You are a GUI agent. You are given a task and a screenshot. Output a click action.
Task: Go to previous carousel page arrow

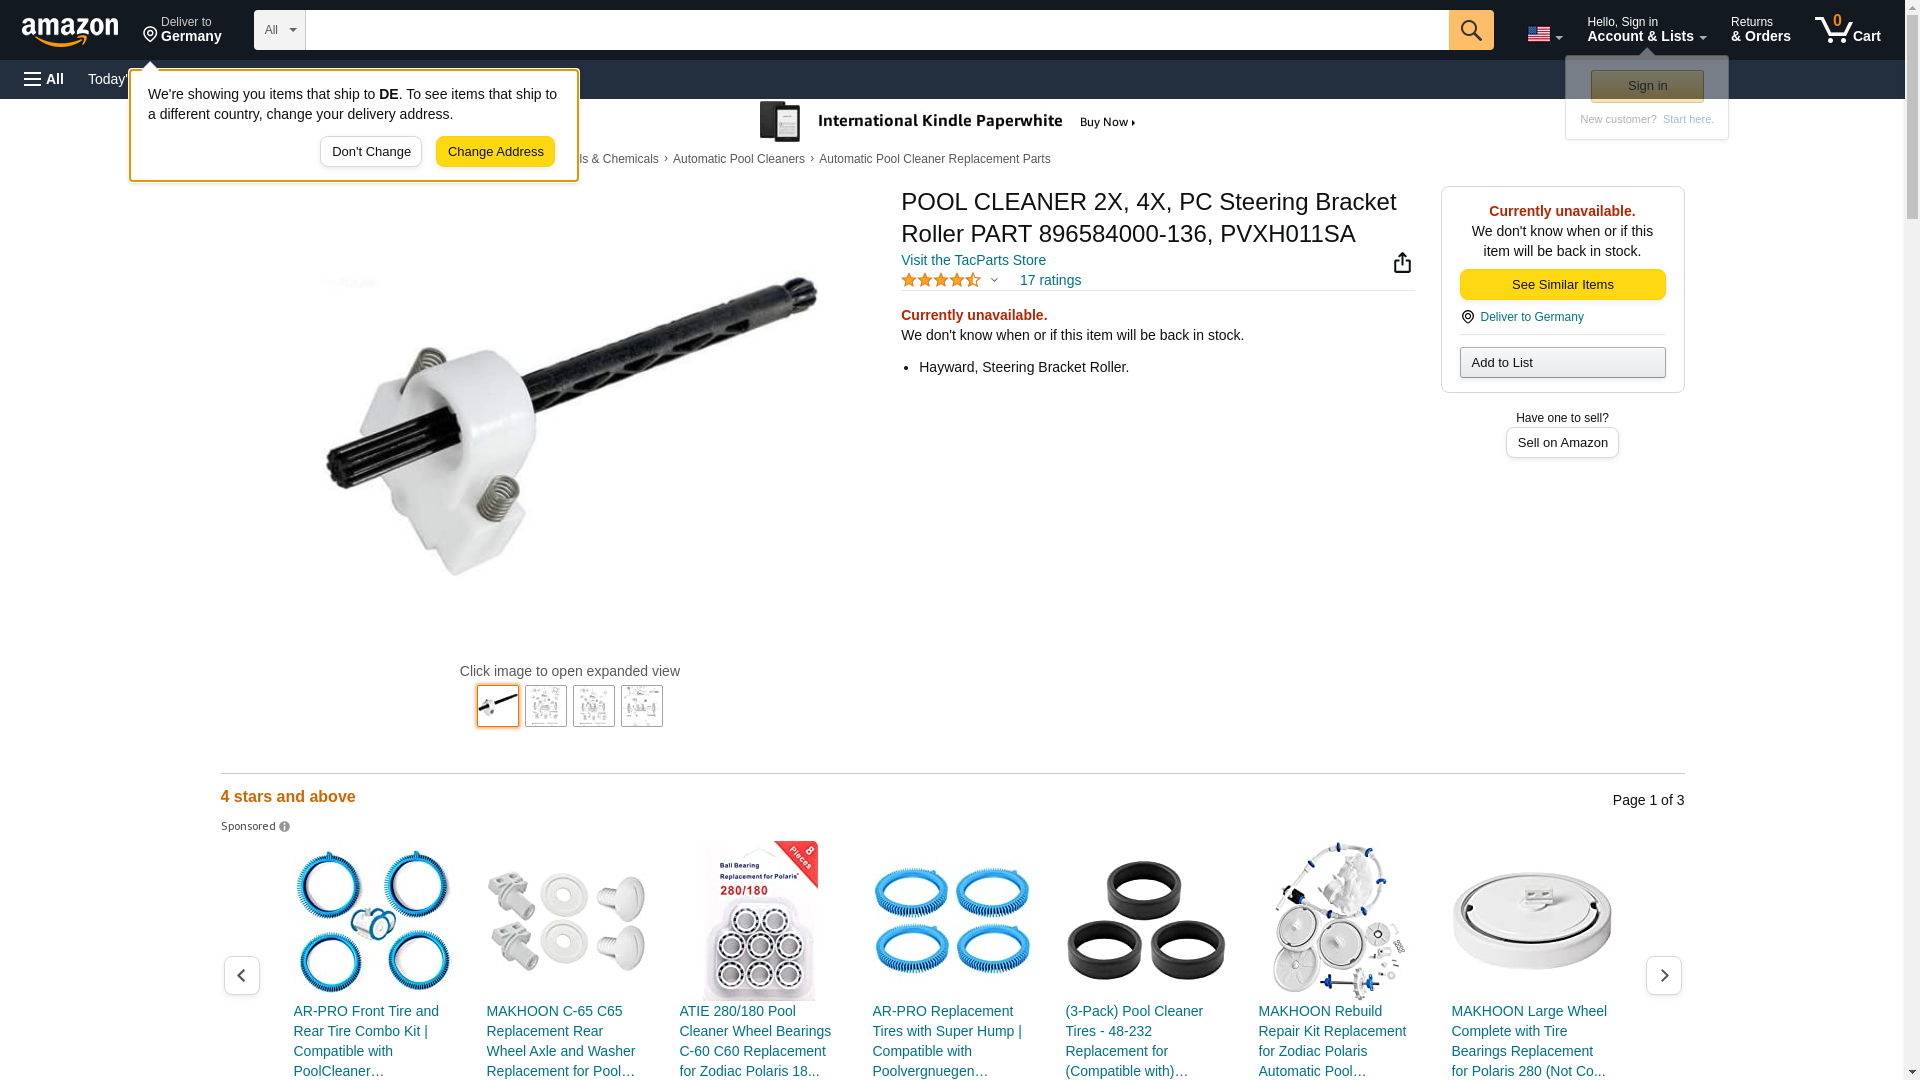[x=242, y=975]
